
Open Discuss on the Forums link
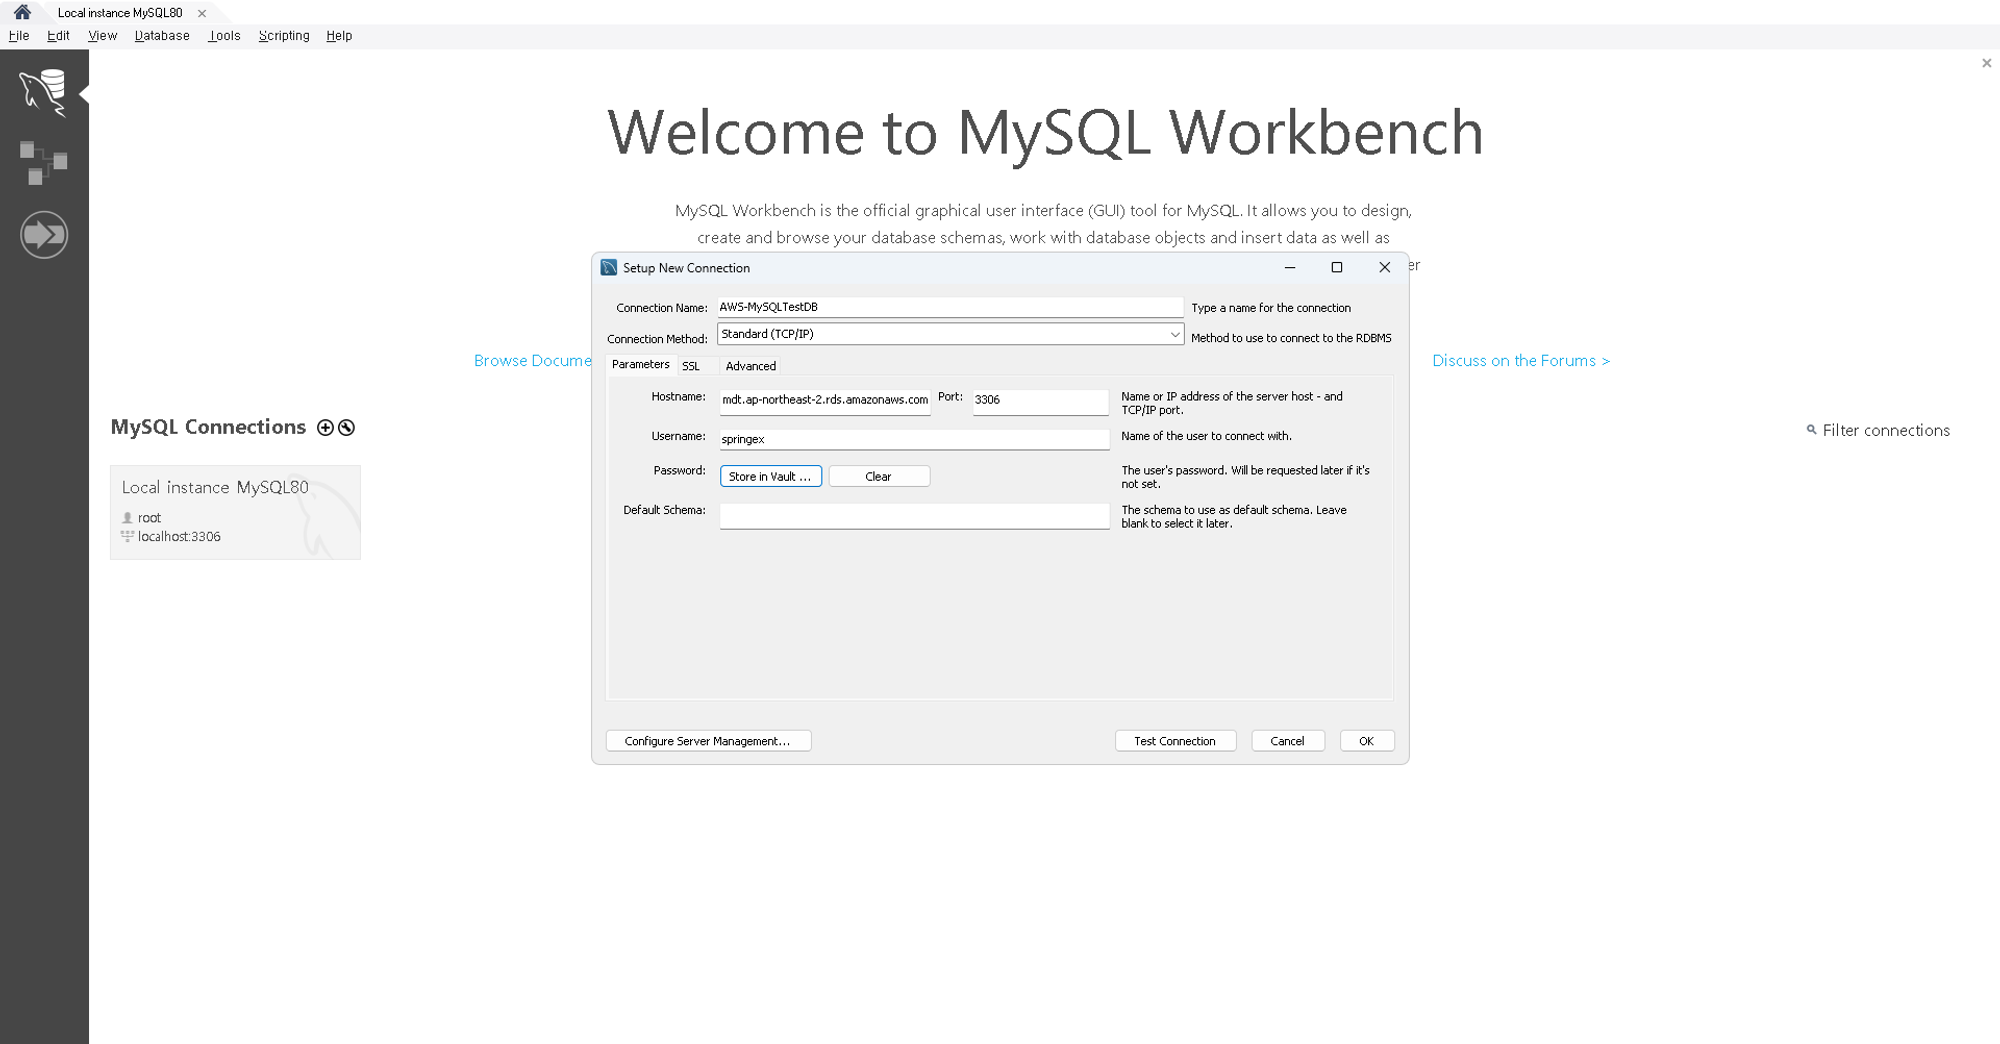[1521, 361]
